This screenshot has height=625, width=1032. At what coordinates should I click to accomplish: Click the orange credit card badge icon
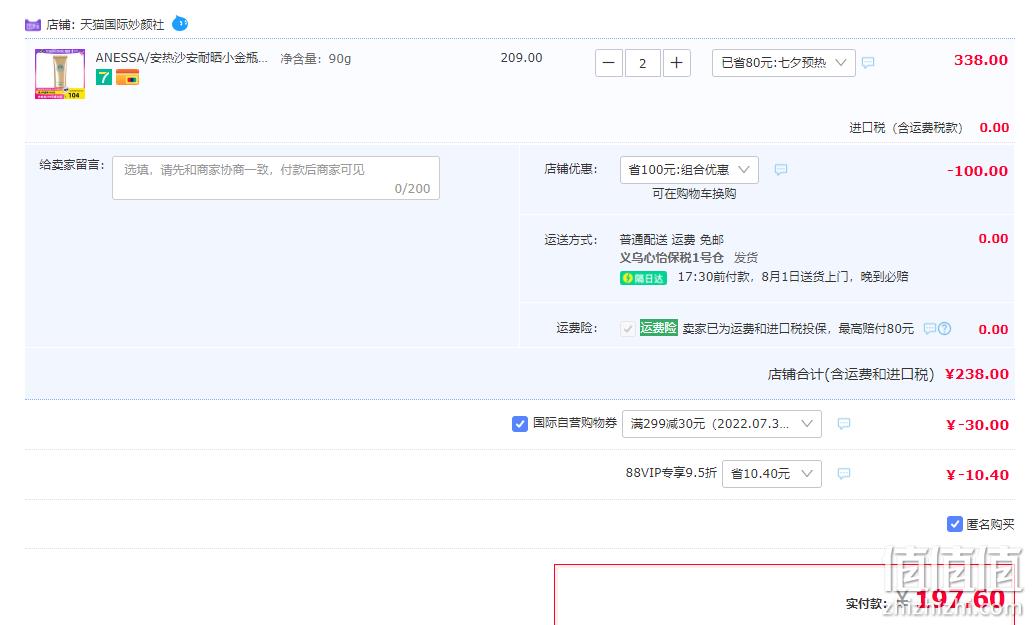(128, 78)
